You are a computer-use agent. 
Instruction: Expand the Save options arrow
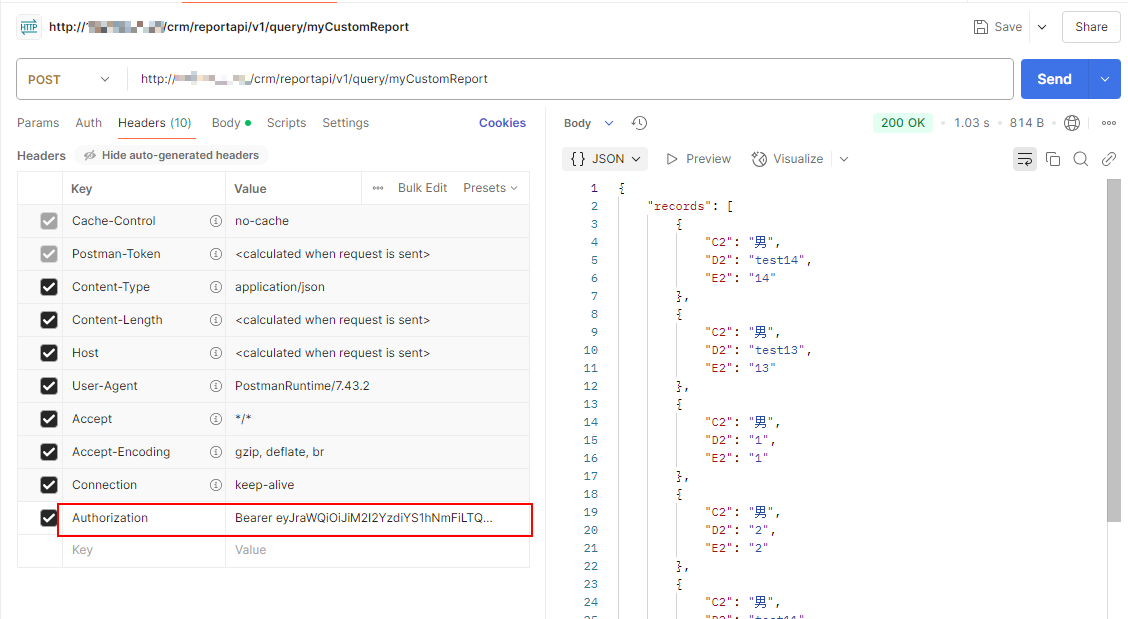coord(1042,27)
